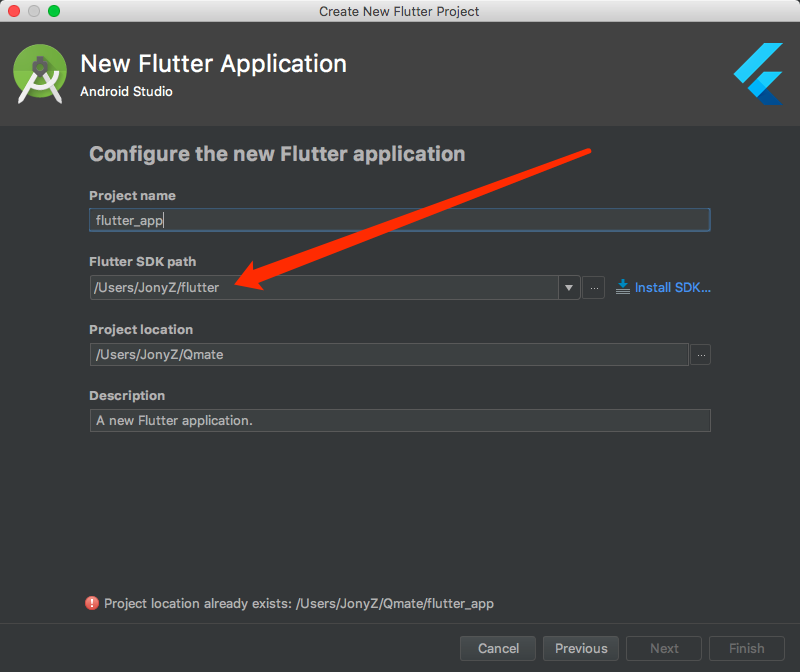Image resolution: width=800 pixels, height=672 pixels.
Task: Click the 'Create New Flutter Project' title bar
Action: click(x=399, y=11)
